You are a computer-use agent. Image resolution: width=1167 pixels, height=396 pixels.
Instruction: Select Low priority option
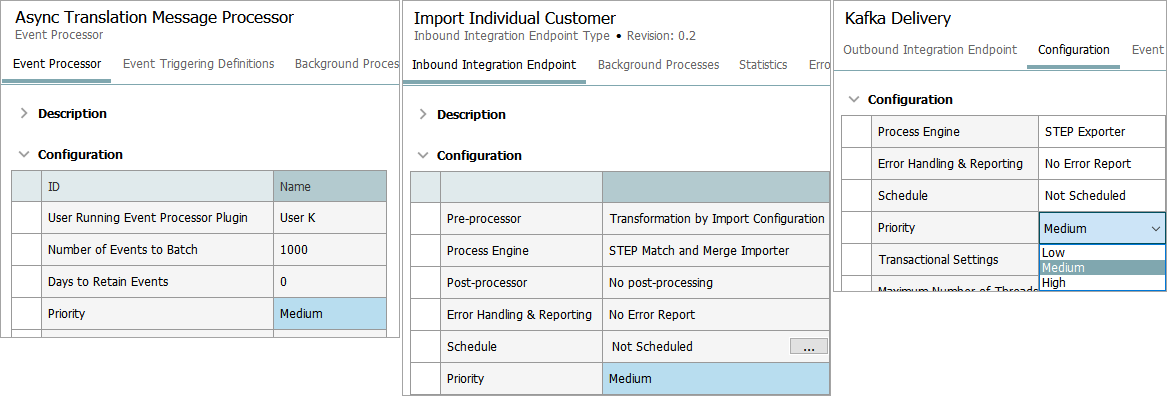tap(1102, 252)
